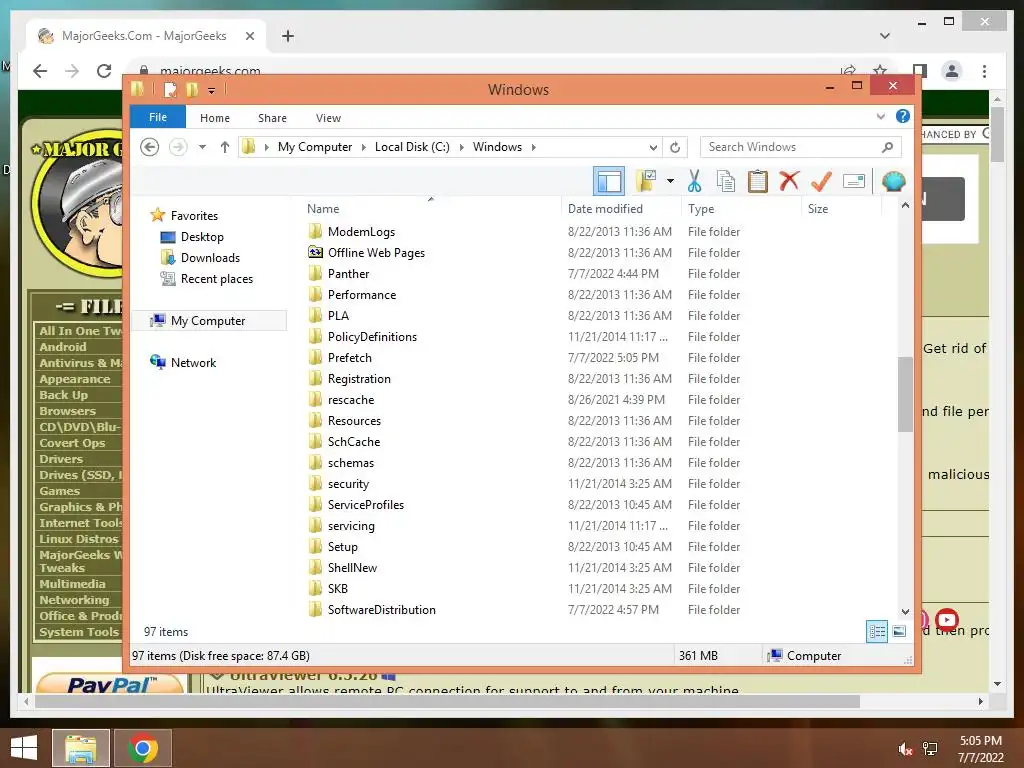The height and width of the screenshot is (768, 1024).
Task: Select the Offline Web Pages folder
Action: click(x=376, y=253)
